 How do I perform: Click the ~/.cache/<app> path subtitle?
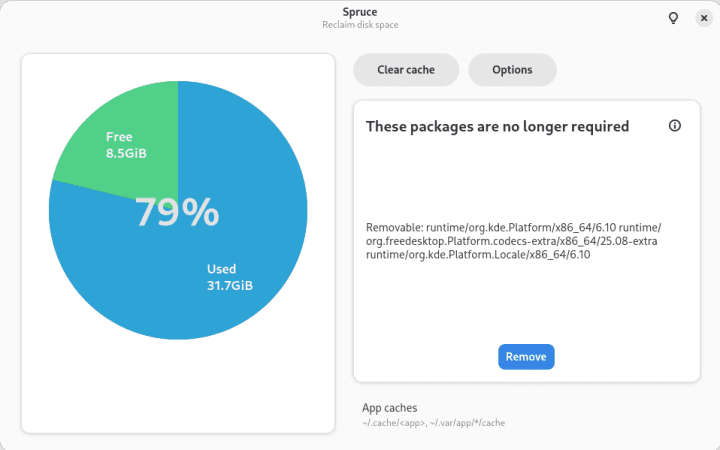click(433, 423)
